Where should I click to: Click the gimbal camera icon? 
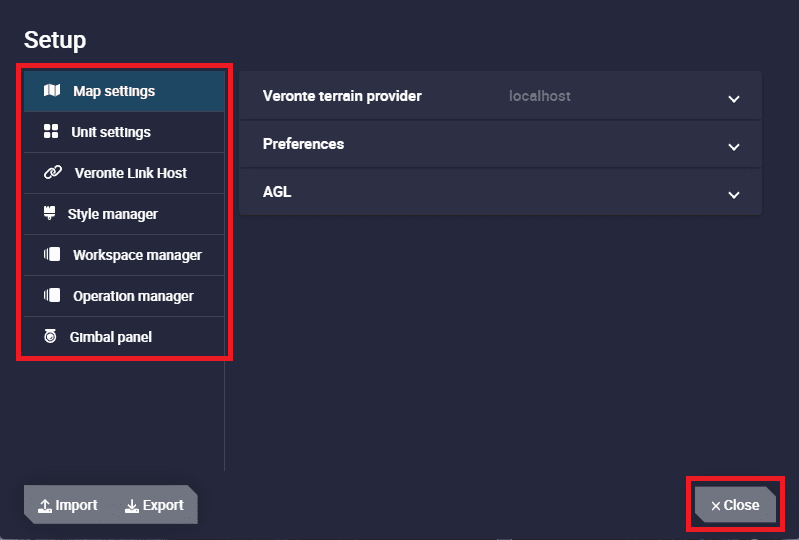pos(50,336)
